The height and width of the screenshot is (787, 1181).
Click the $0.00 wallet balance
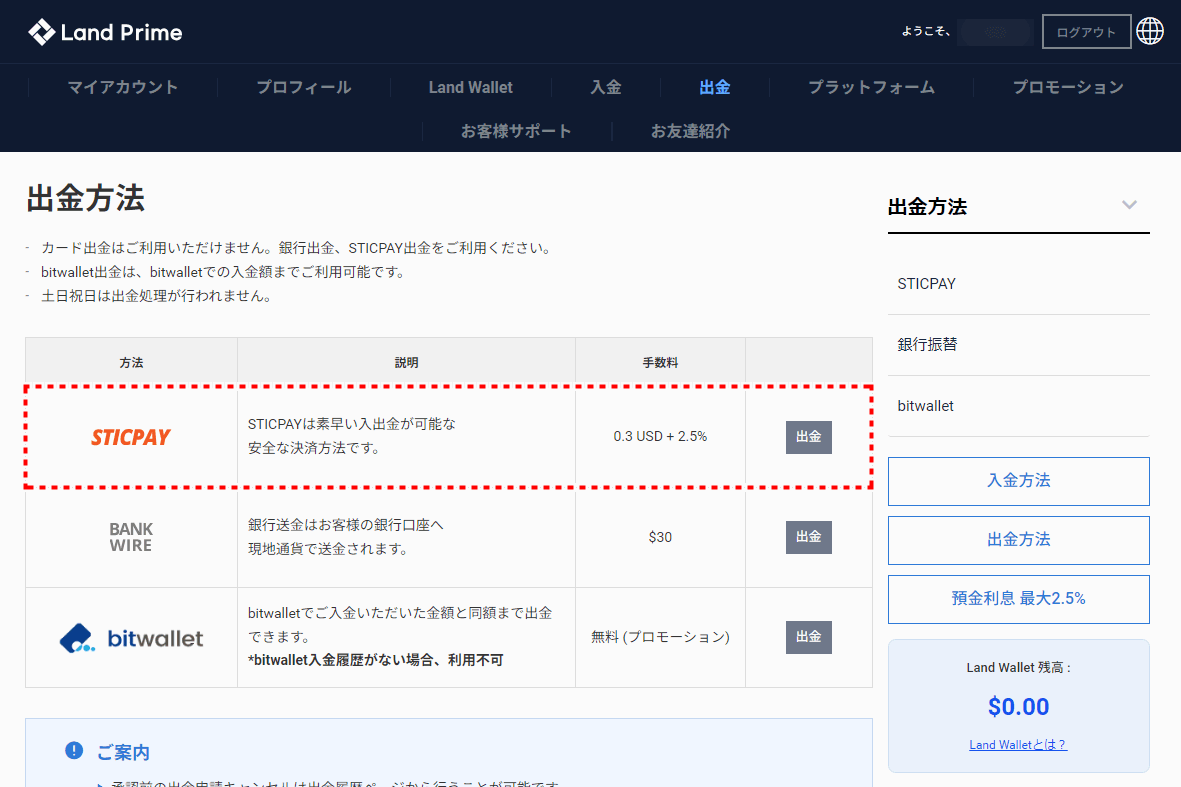tap(1018, 706)
